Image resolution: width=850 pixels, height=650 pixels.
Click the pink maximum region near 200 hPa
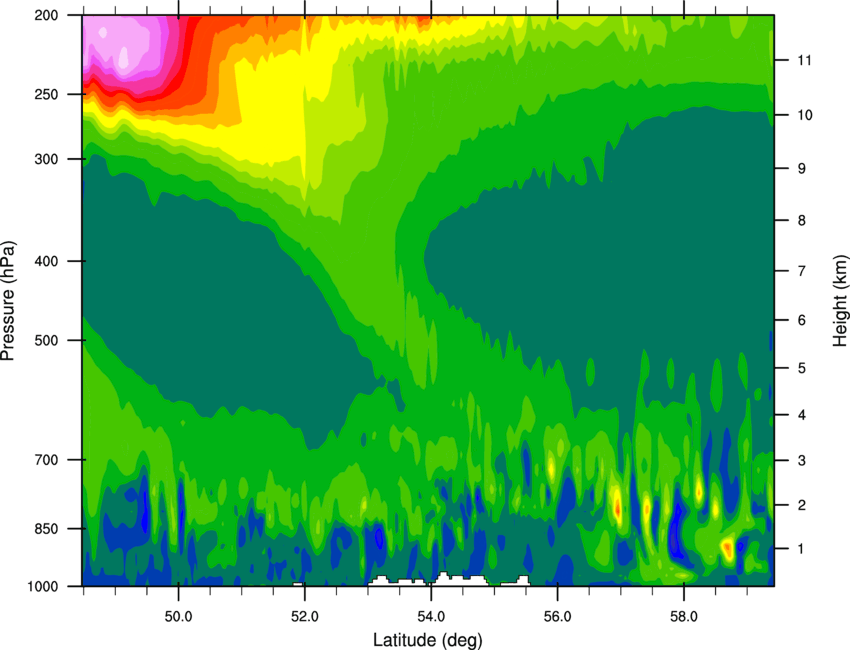[122, 46]
